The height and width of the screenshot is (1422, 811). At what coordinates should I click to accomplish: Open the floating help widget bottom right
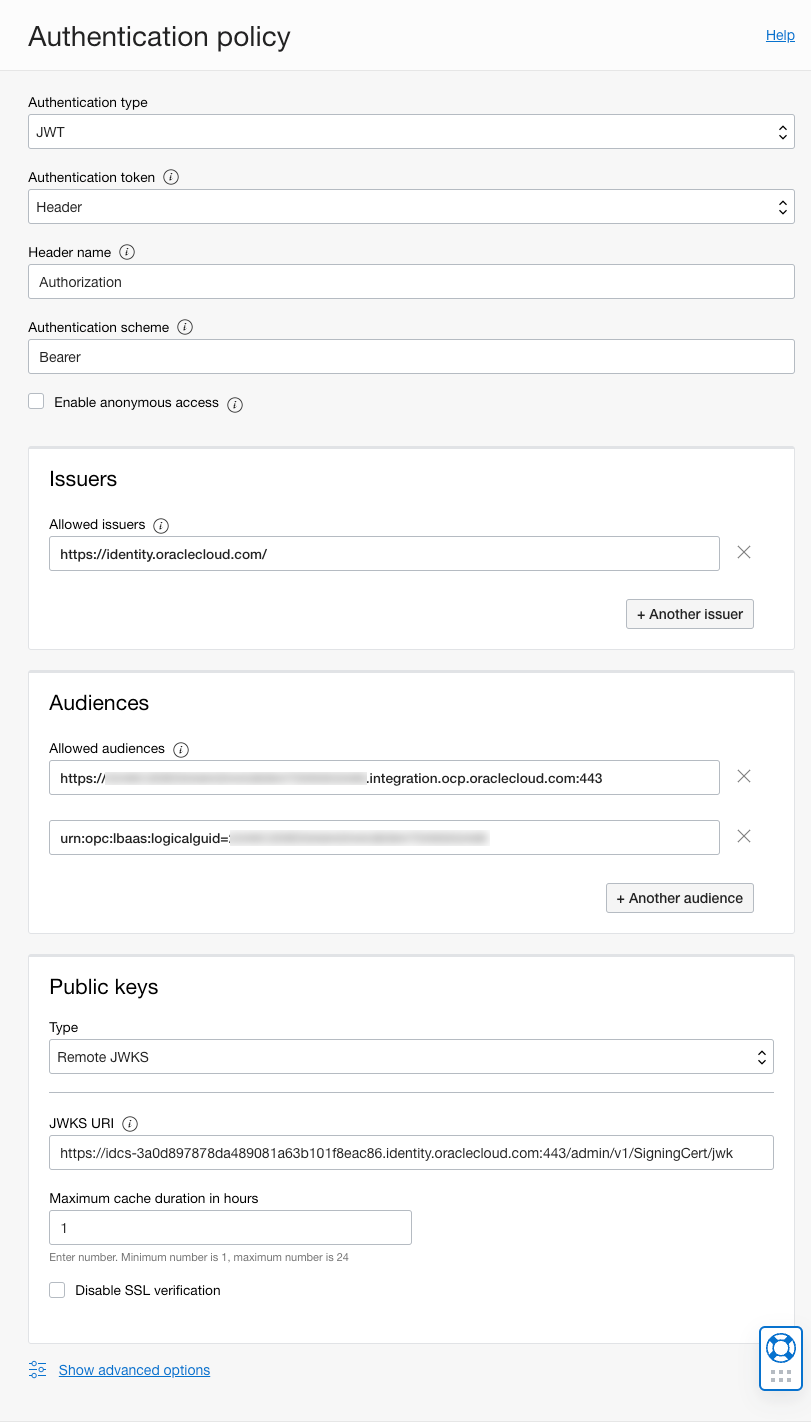780,1358
